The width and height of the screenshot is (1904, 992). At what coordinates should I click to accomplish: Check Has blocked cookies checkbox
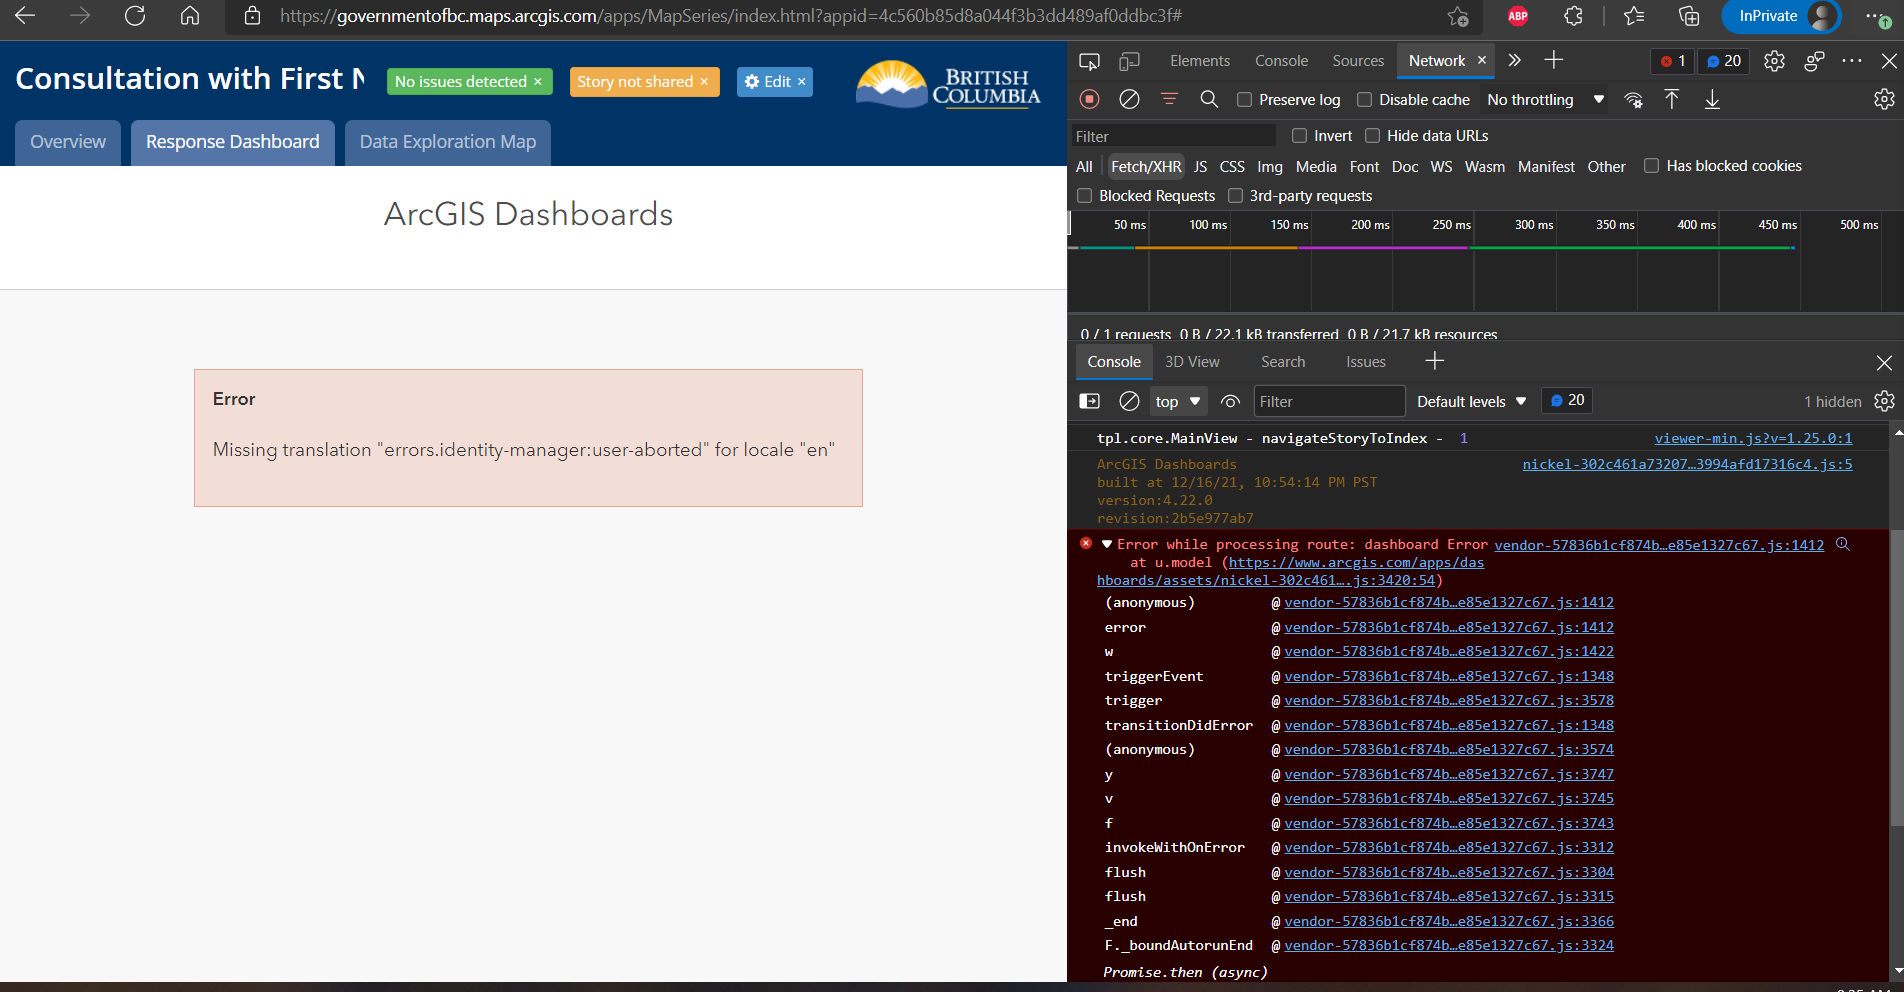click(x=1651, y=166)
